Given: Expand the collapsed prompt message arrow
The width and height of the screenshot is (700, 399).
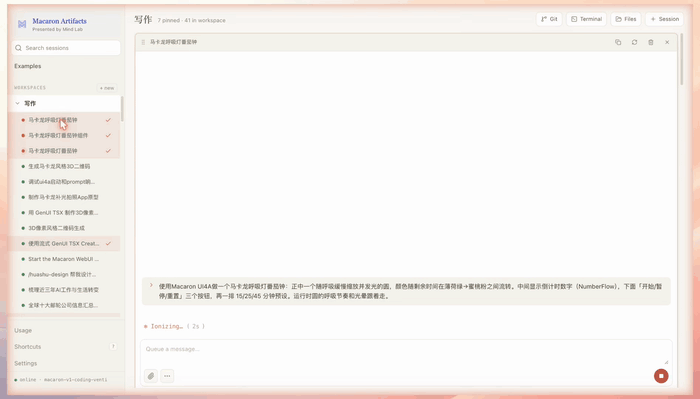Looking at the screenshot, I should pyautogui.click(x=151, y=285).
